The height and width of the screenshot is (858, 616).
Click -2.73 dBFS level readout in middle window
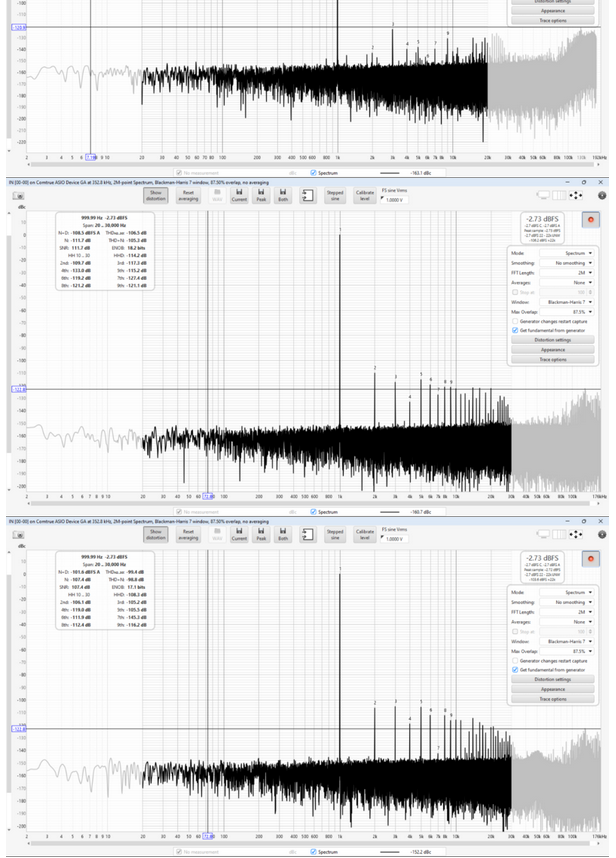coord(542,219)
